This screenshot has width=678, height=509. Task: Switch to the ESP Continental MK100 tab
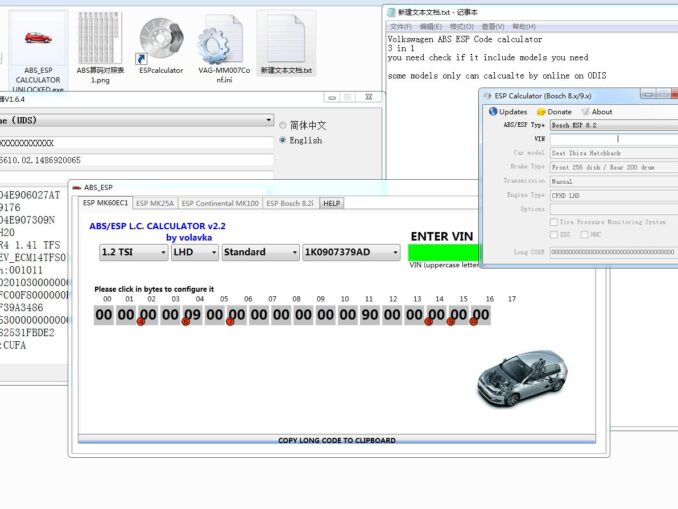point(220,203)
